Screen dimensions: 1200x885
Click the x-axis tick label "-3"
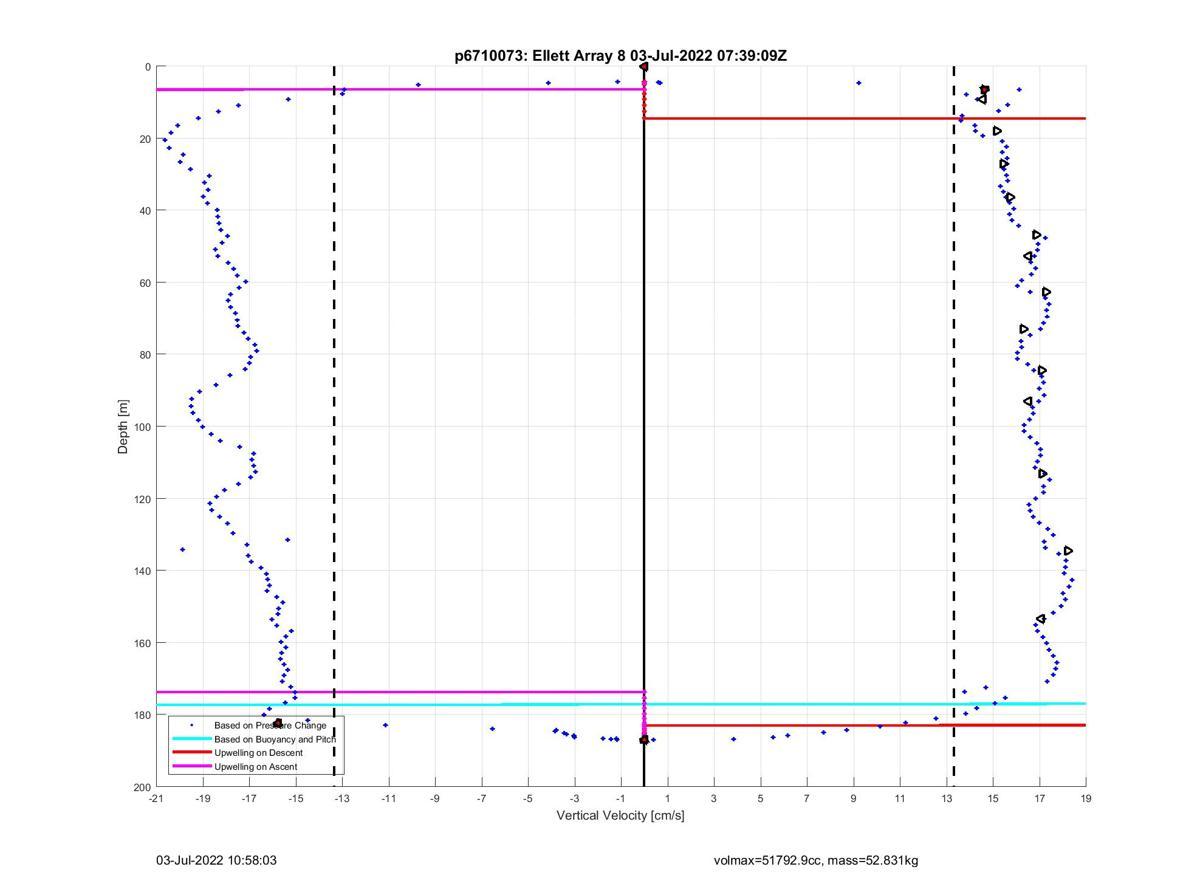pyautogui.click(x=574, y=799)
